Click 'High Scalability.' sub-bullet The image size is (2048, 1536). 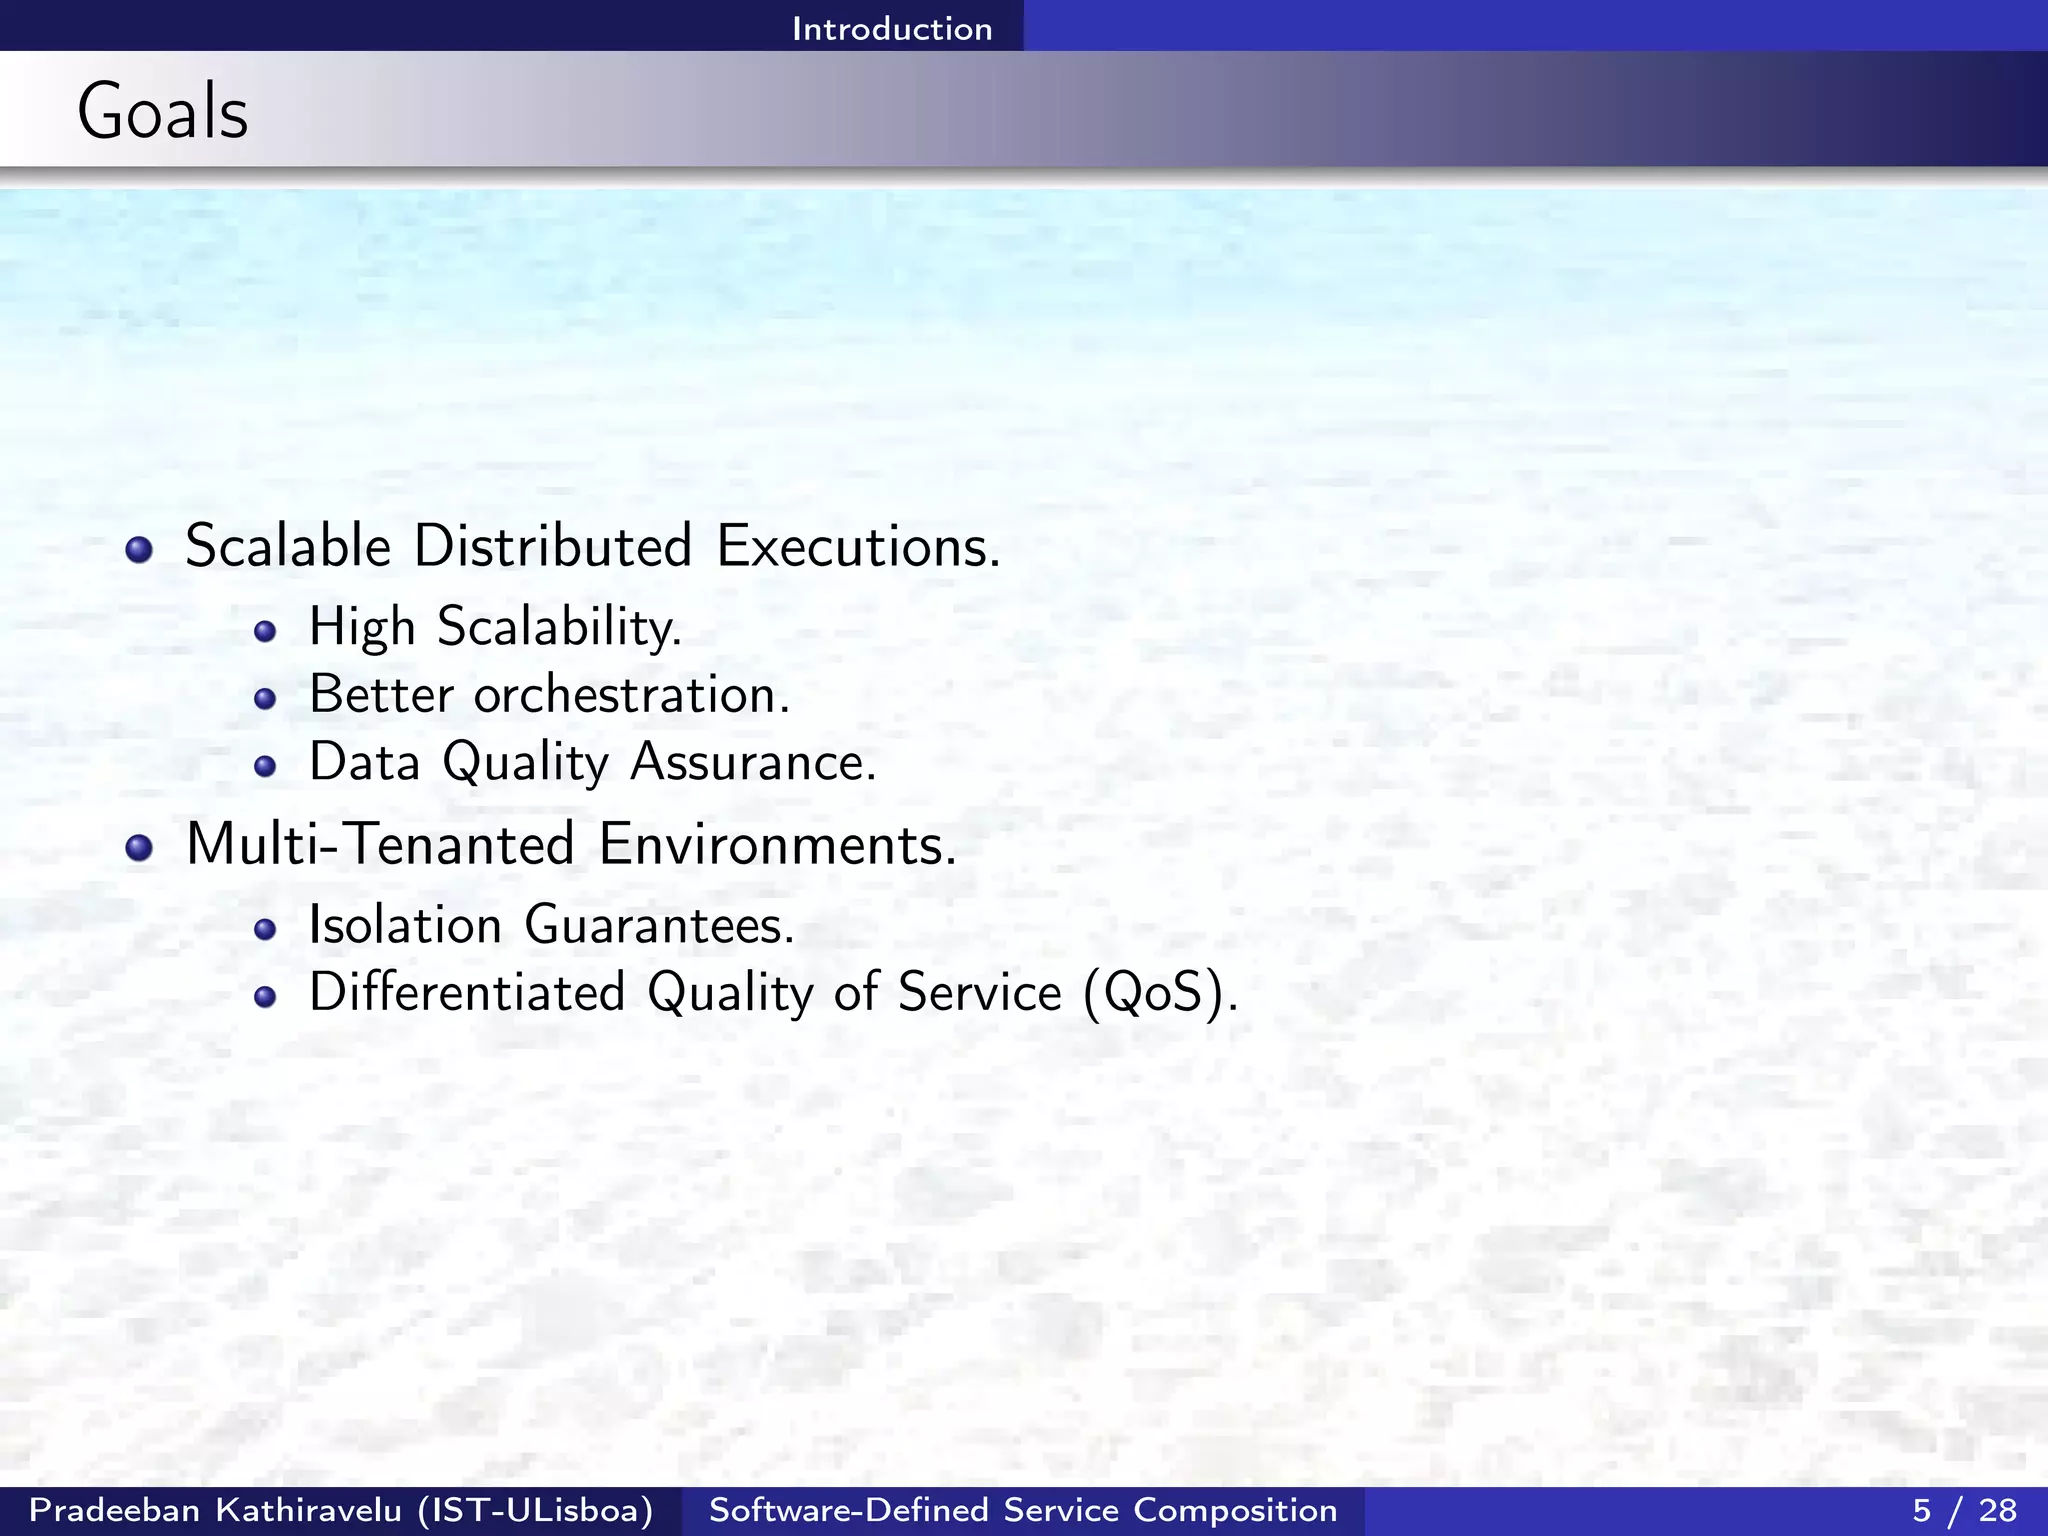pos(495,628)
